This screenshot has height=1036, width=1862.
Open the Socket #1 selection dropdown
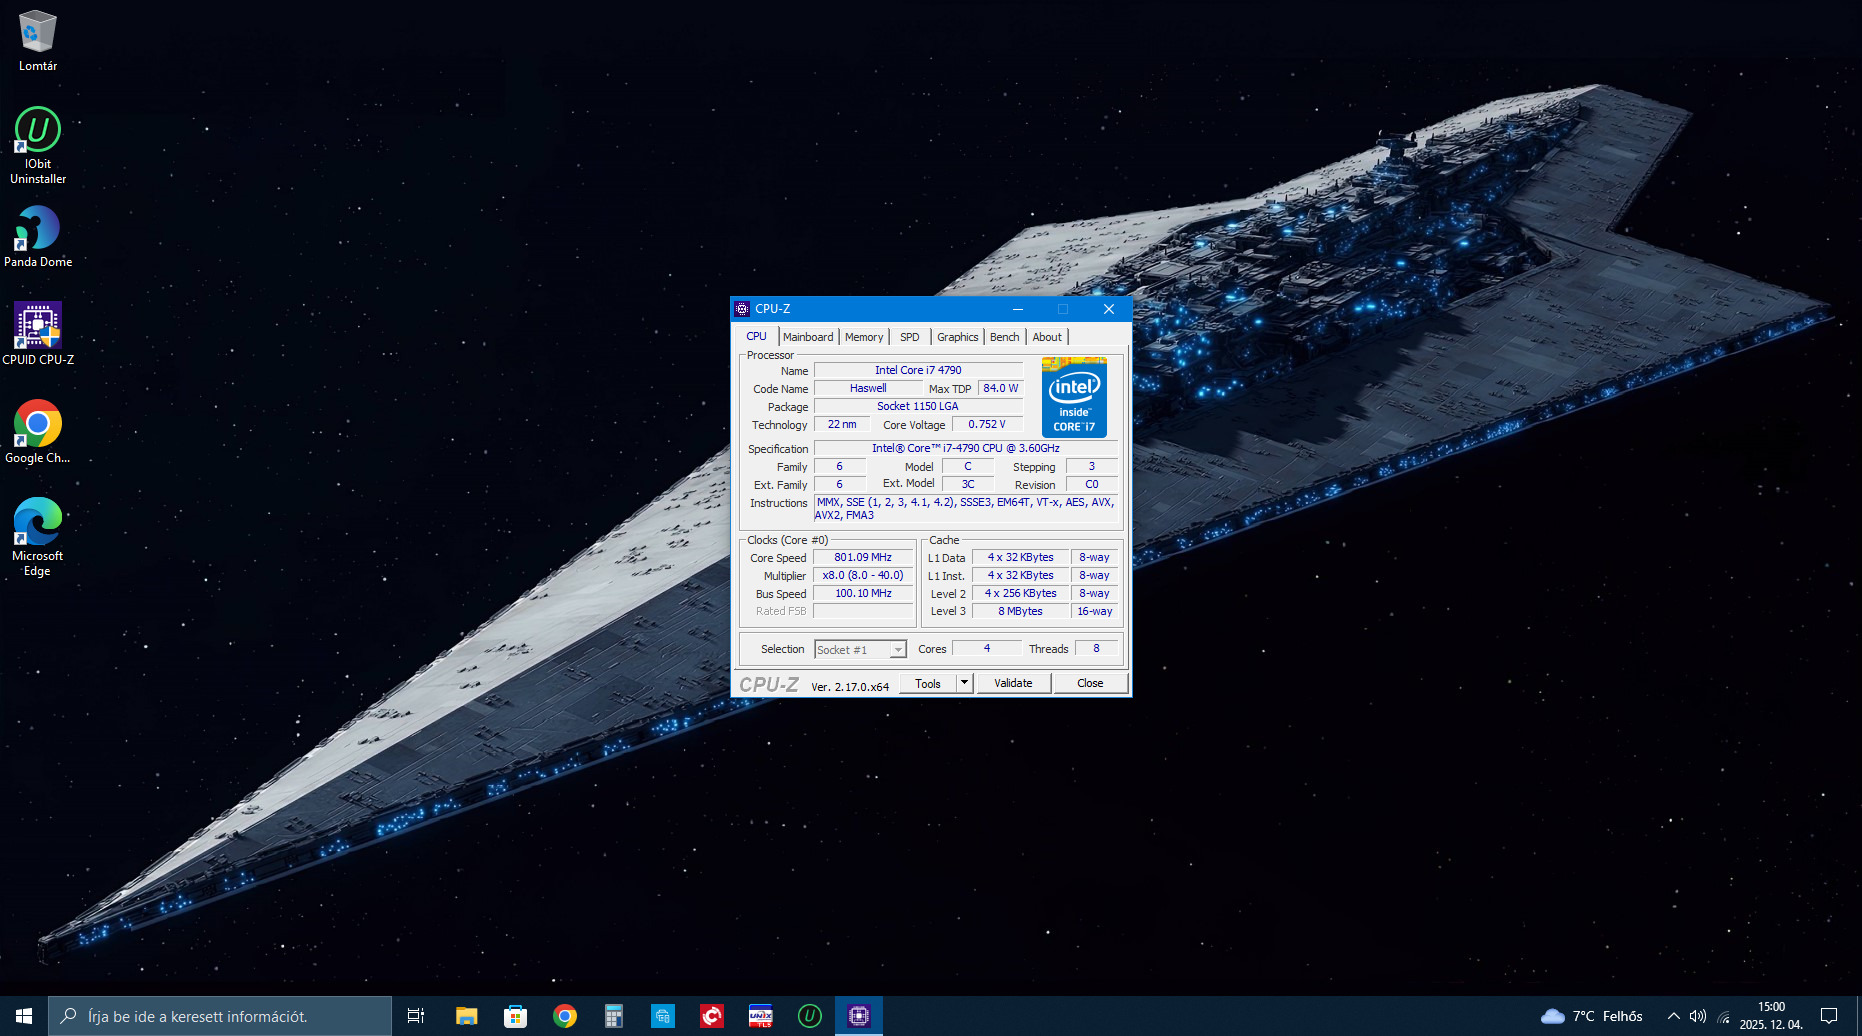tap(860, 649)
